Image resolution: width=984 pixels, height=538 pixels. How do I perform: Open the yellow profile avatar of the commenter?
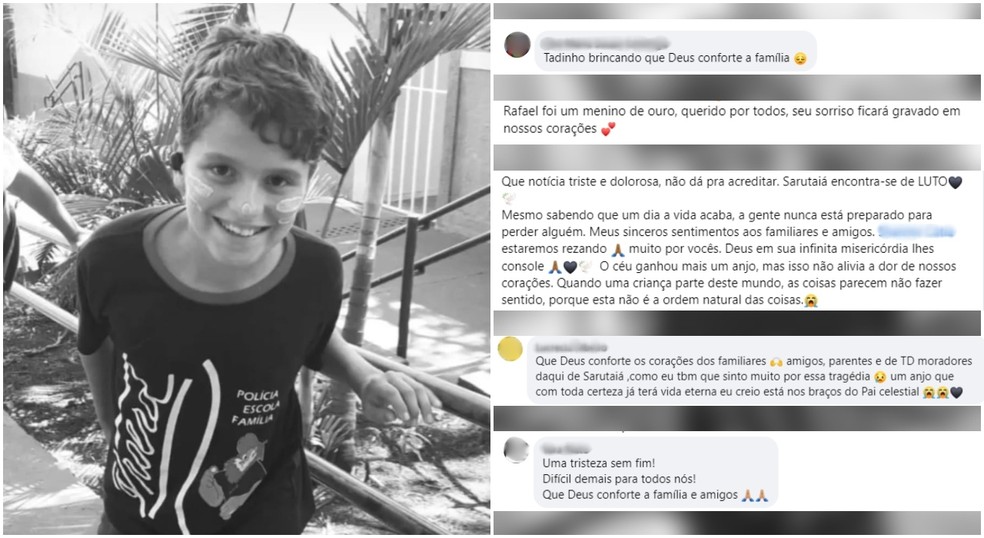coord(510,348)
